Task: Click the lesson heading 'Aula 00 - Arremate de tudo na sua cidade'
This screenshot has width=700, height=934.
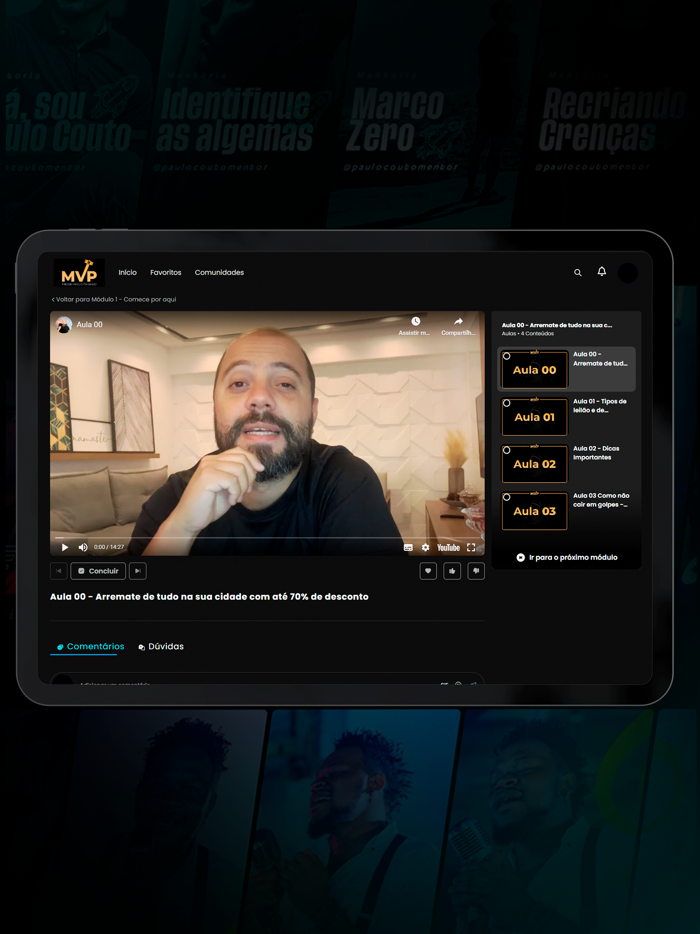Action: 209,596
